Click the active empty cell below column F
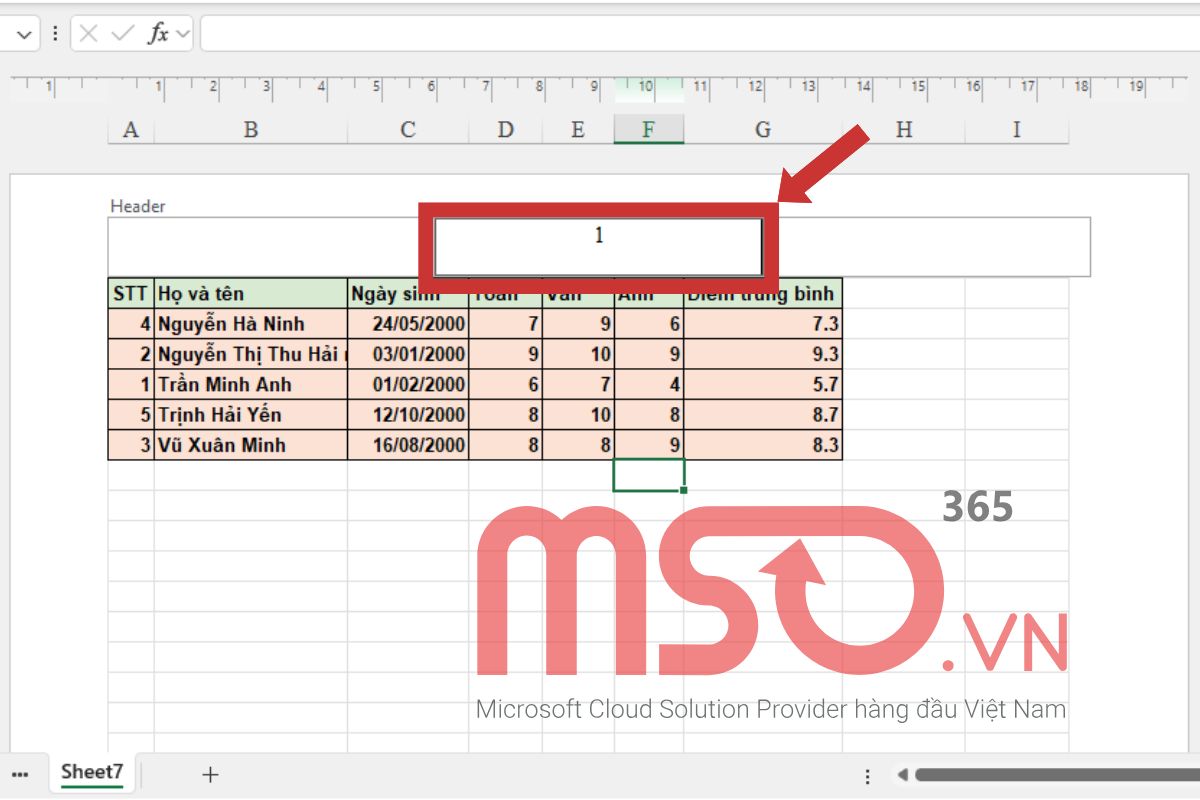The image size is (1200, 800). pos(649,475)
